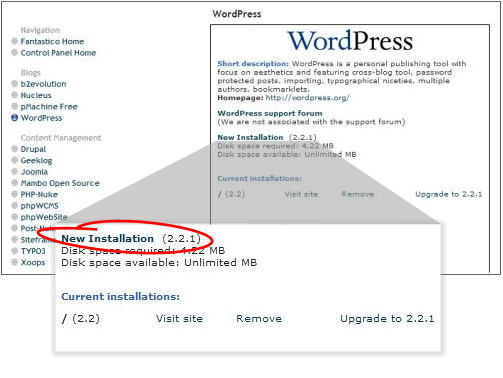
Task: Click the bullet icon next to PHP-Nuke
Action: [x=14, y=194]
